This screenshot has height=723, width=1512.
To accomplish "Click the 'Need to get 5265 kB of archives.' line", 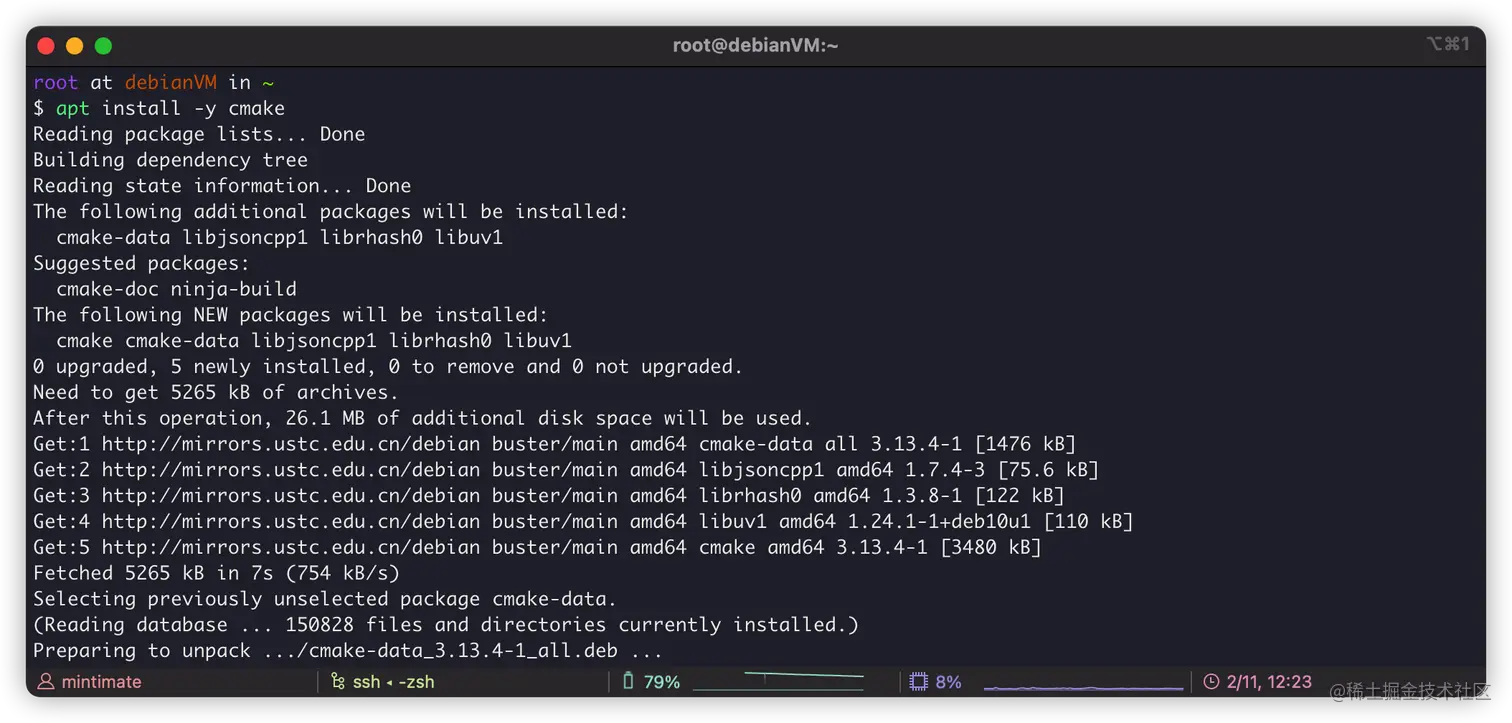I will (x=216, y=393).
